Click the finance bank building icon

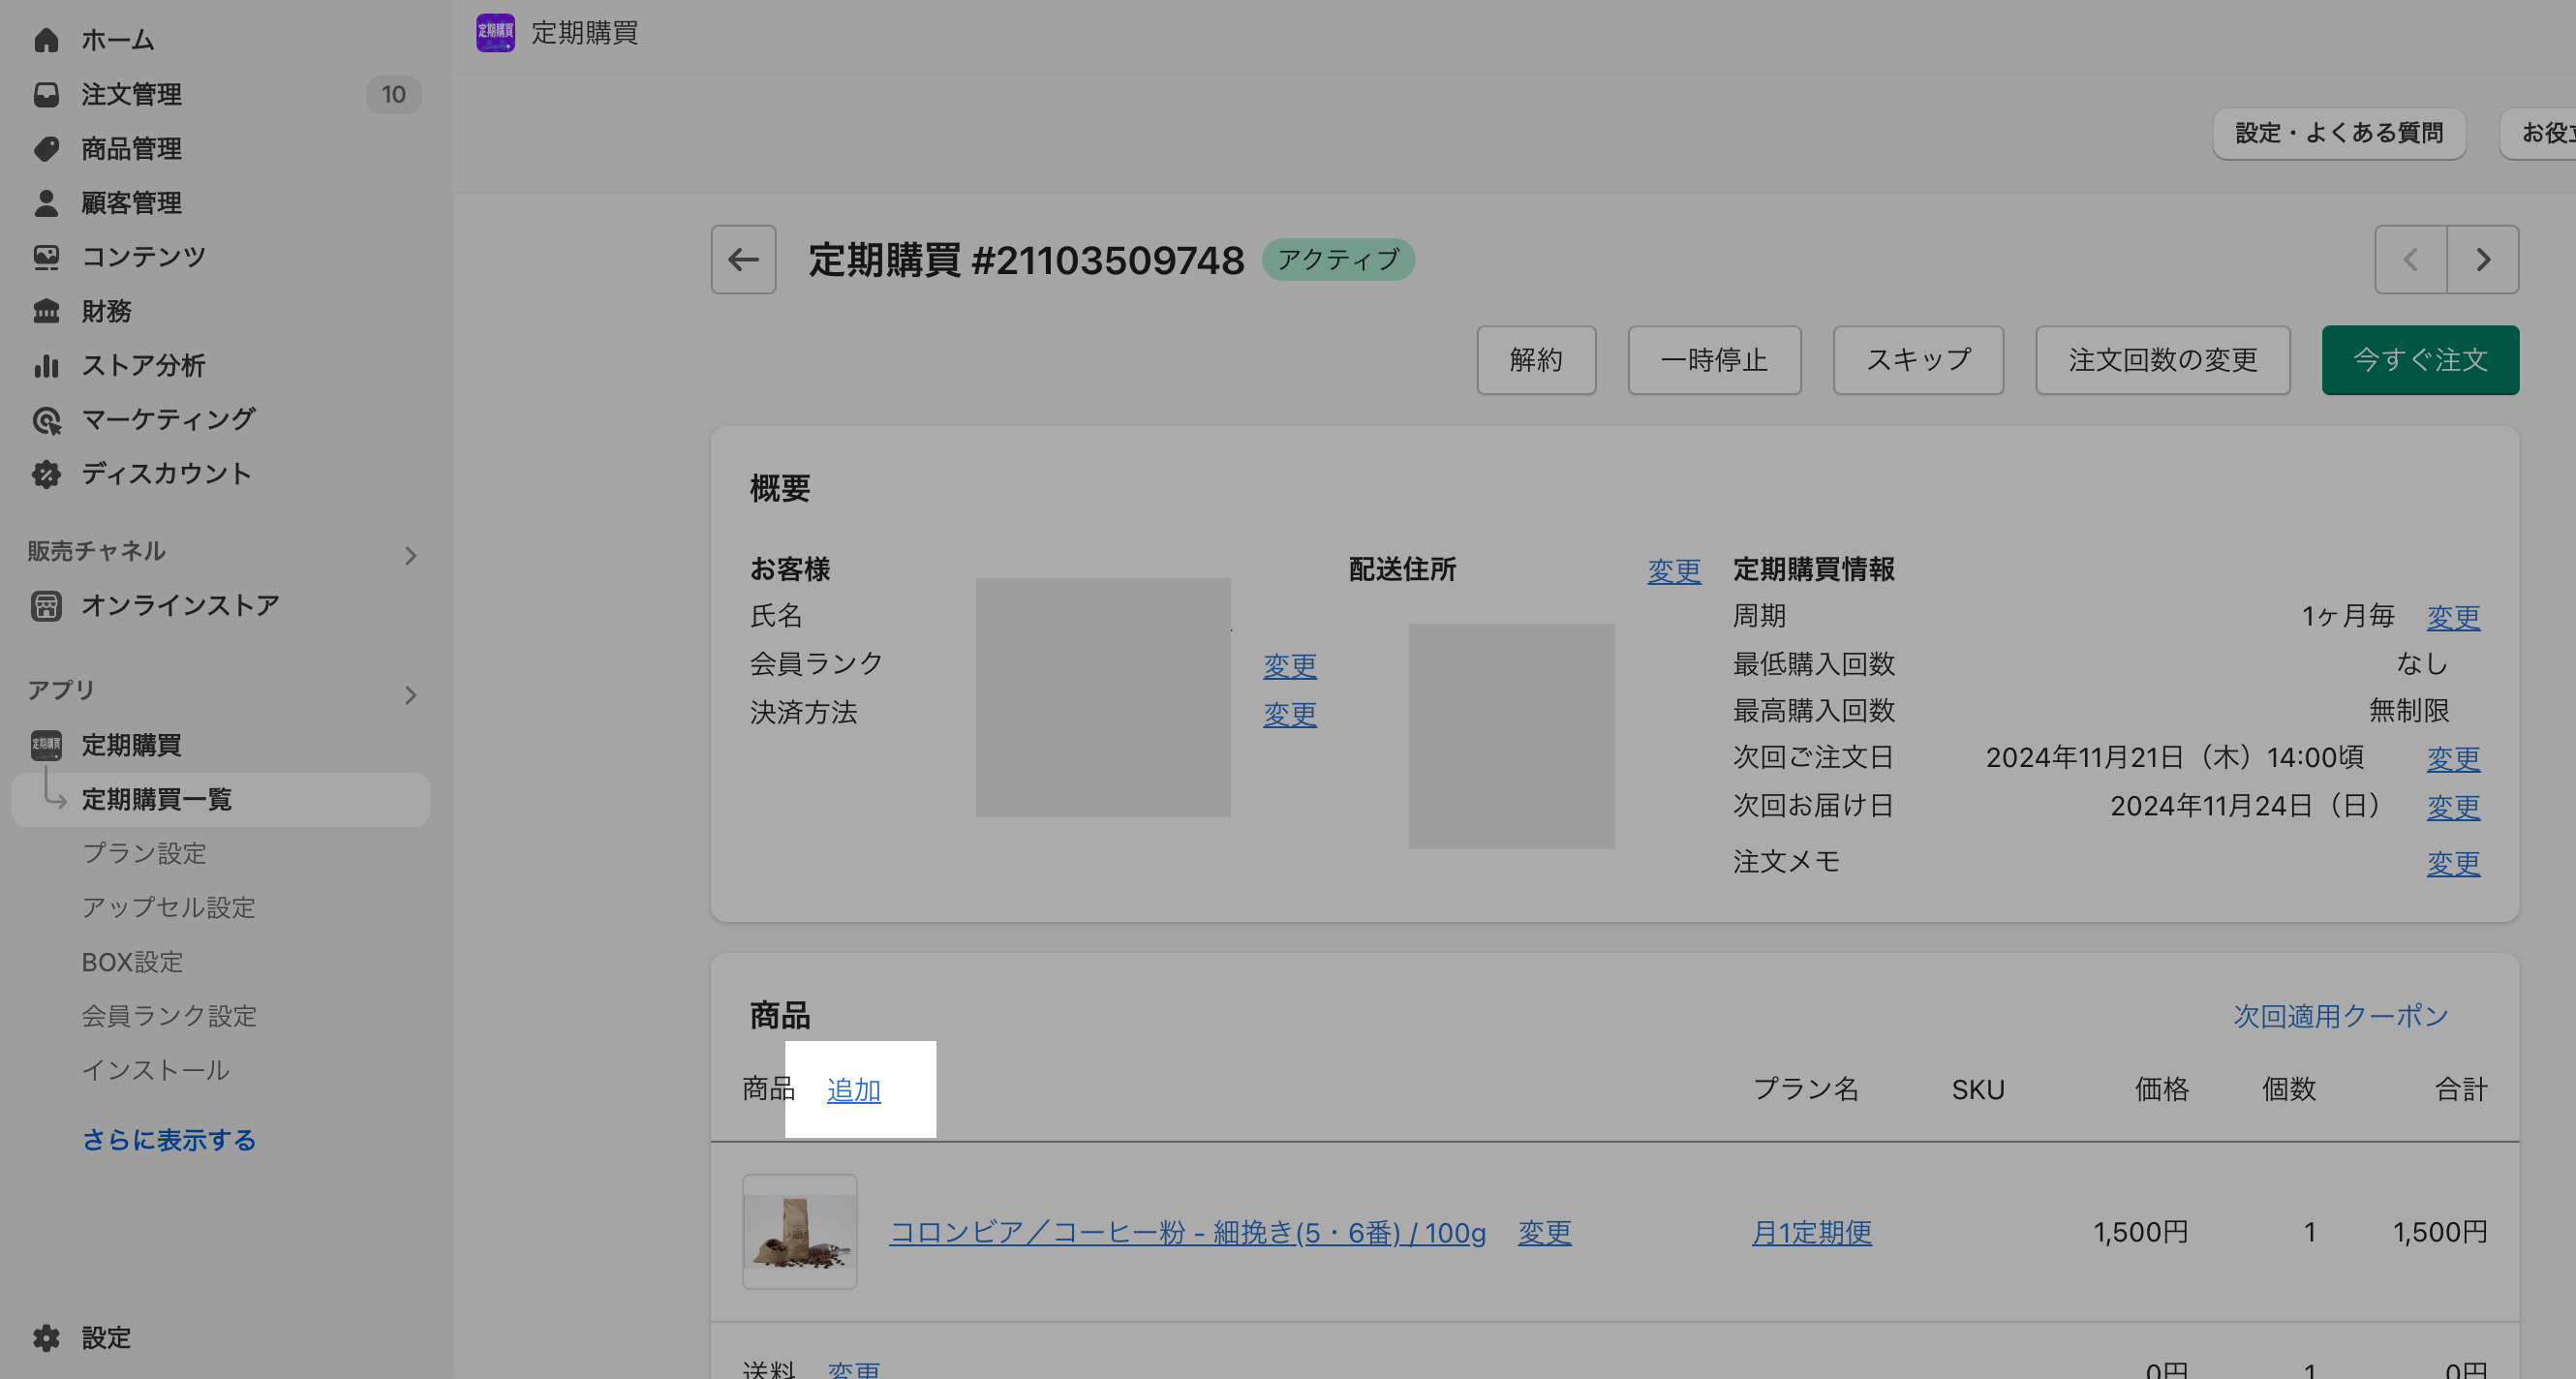pos(46,311)
